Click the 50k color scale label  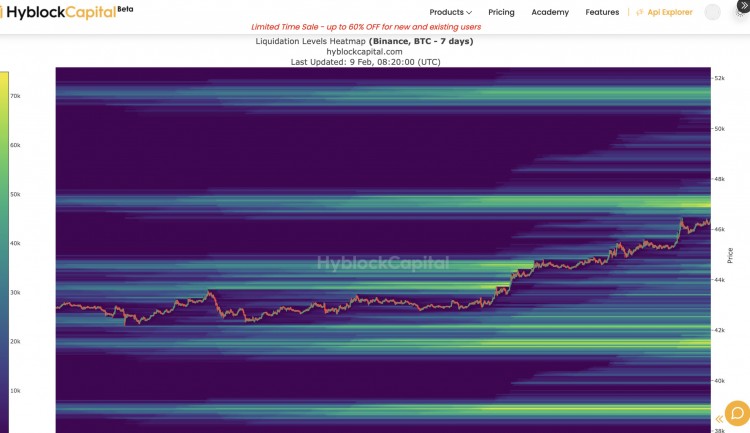[x=15, y=194]
